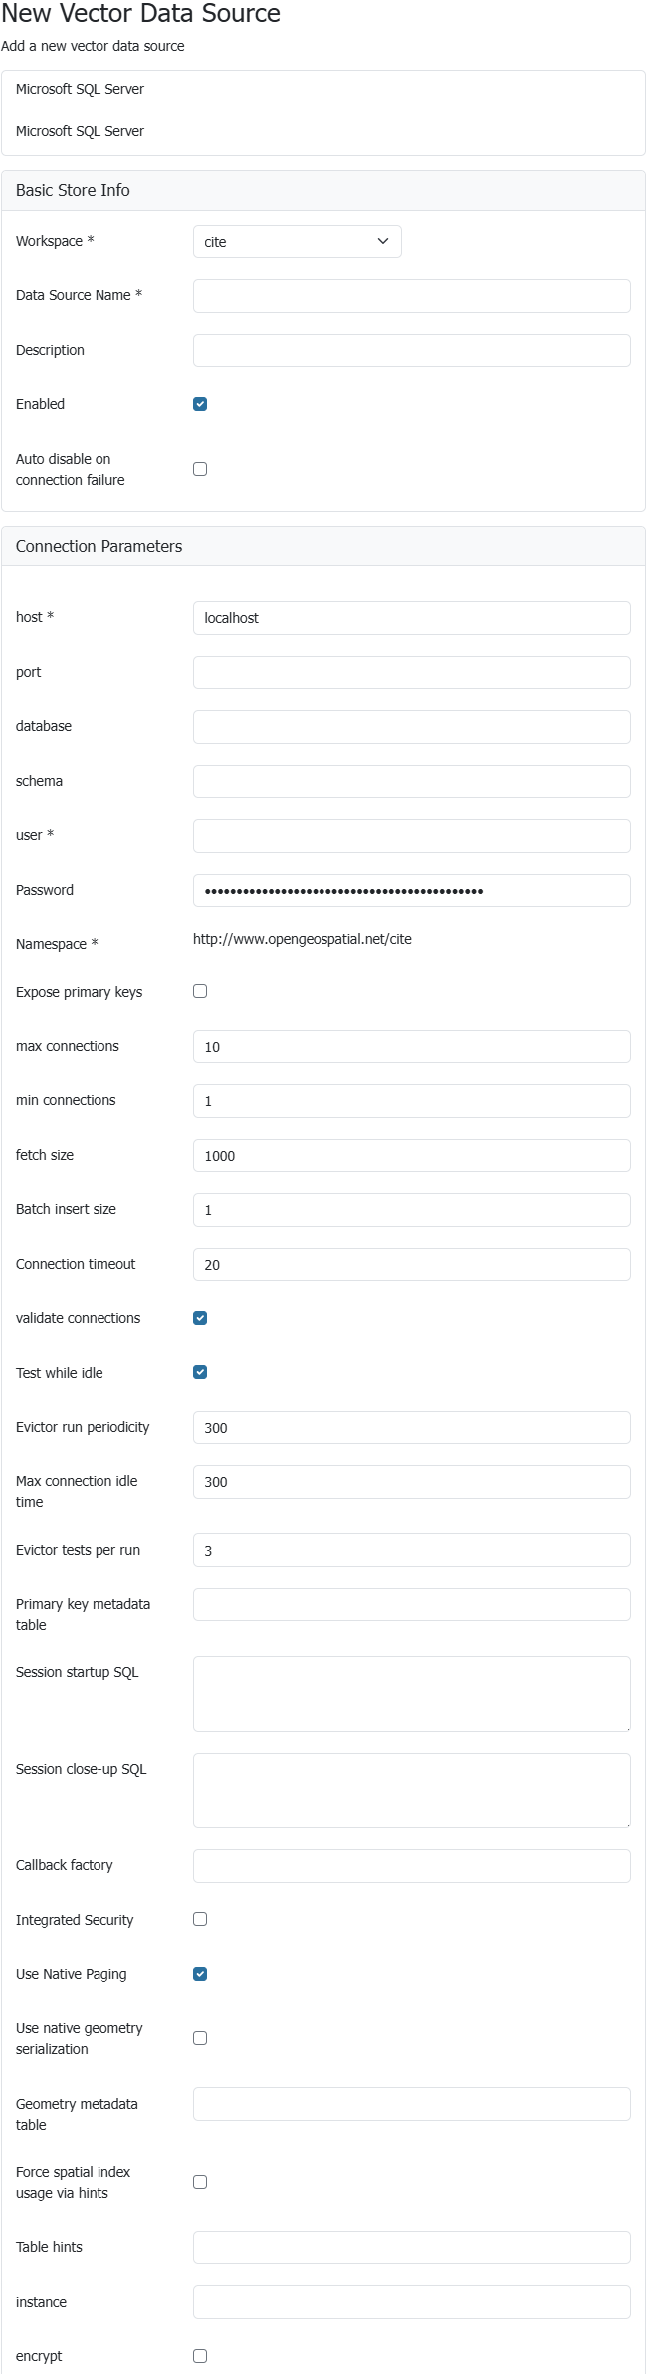The height and width of the screenshot is (2374, 647).
Task: Focus the Password field
Action: (411, 891)
